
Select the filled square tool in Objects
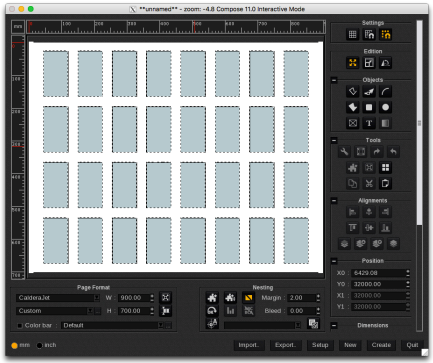[369, 107]
